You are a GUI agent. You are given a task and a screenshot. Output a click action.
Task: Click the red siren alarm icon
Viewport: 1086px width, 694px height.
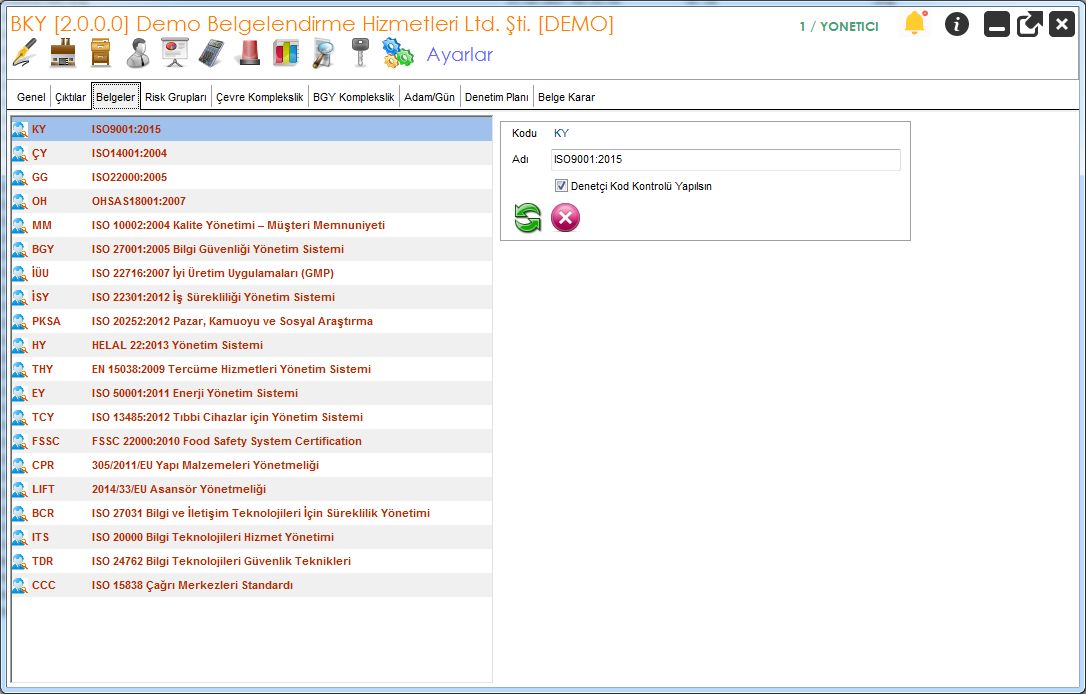click(x=249, y=53)
